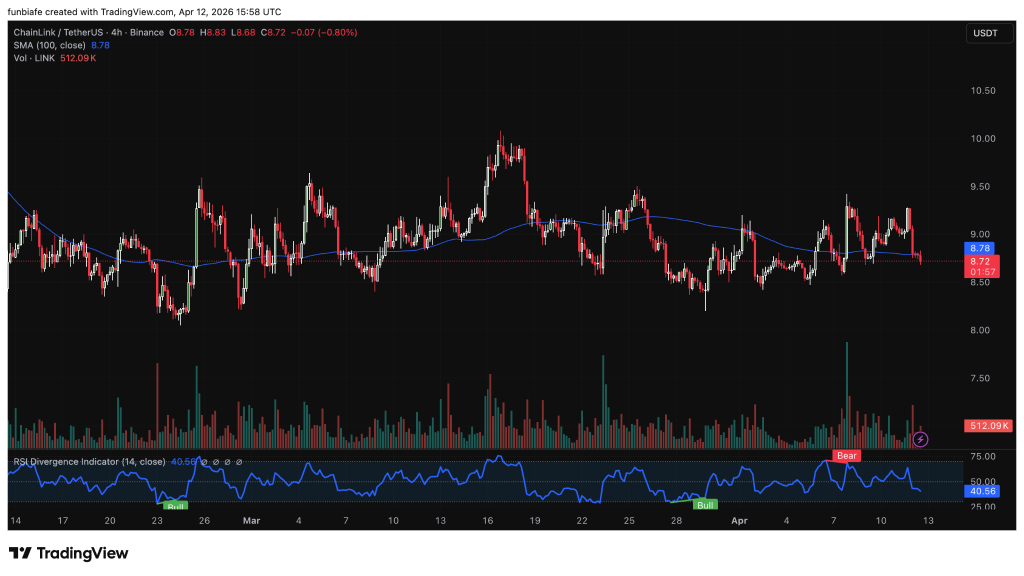This screenshot has height=576, width=1024.
Task: Click the Bull label near March 29
Action: (x=705, y=505)
